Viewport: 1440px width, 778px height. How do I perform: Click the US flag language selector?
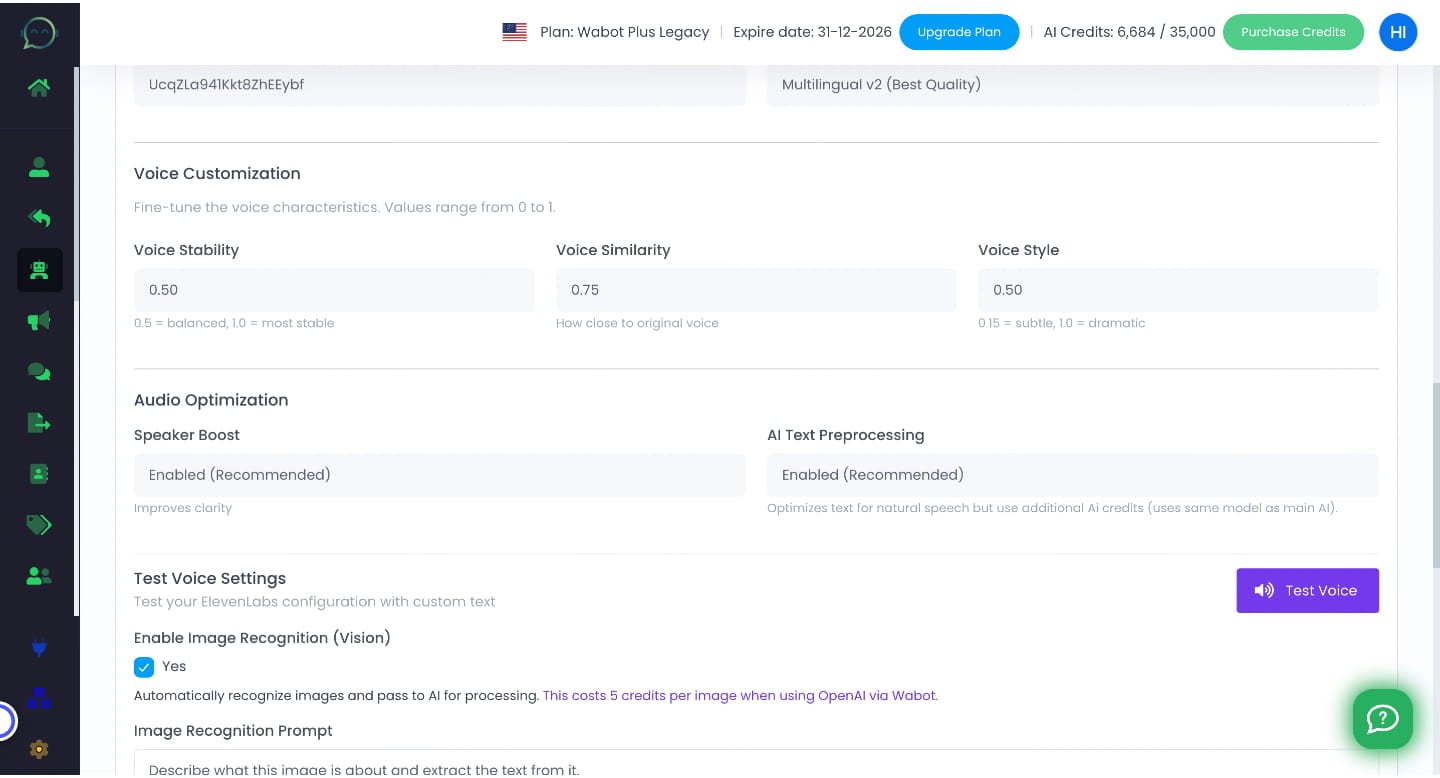point(514,31)
